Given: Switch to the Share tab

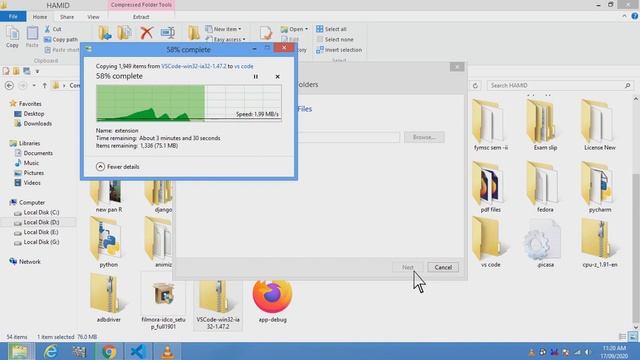Looking at the screenshot, I should (x=67, y=17).
